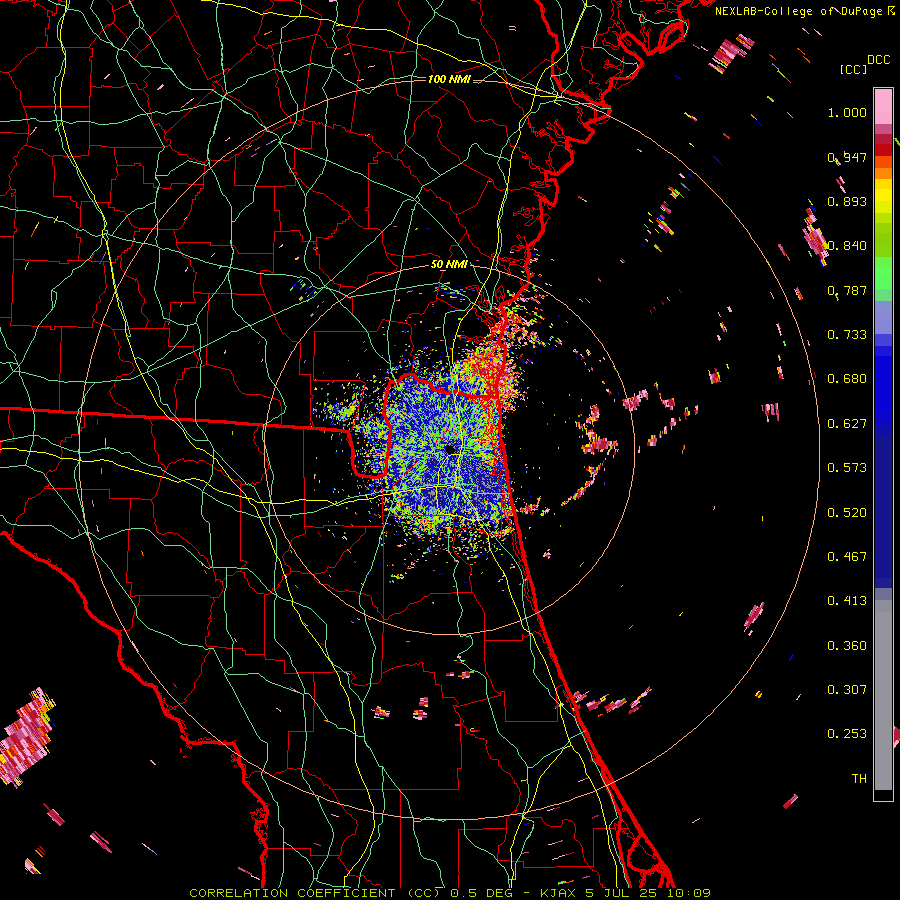Screen dimensions: 900x900
Task: Click the NEXLAB-College of DuPage title text
Action: coord(801,11)
